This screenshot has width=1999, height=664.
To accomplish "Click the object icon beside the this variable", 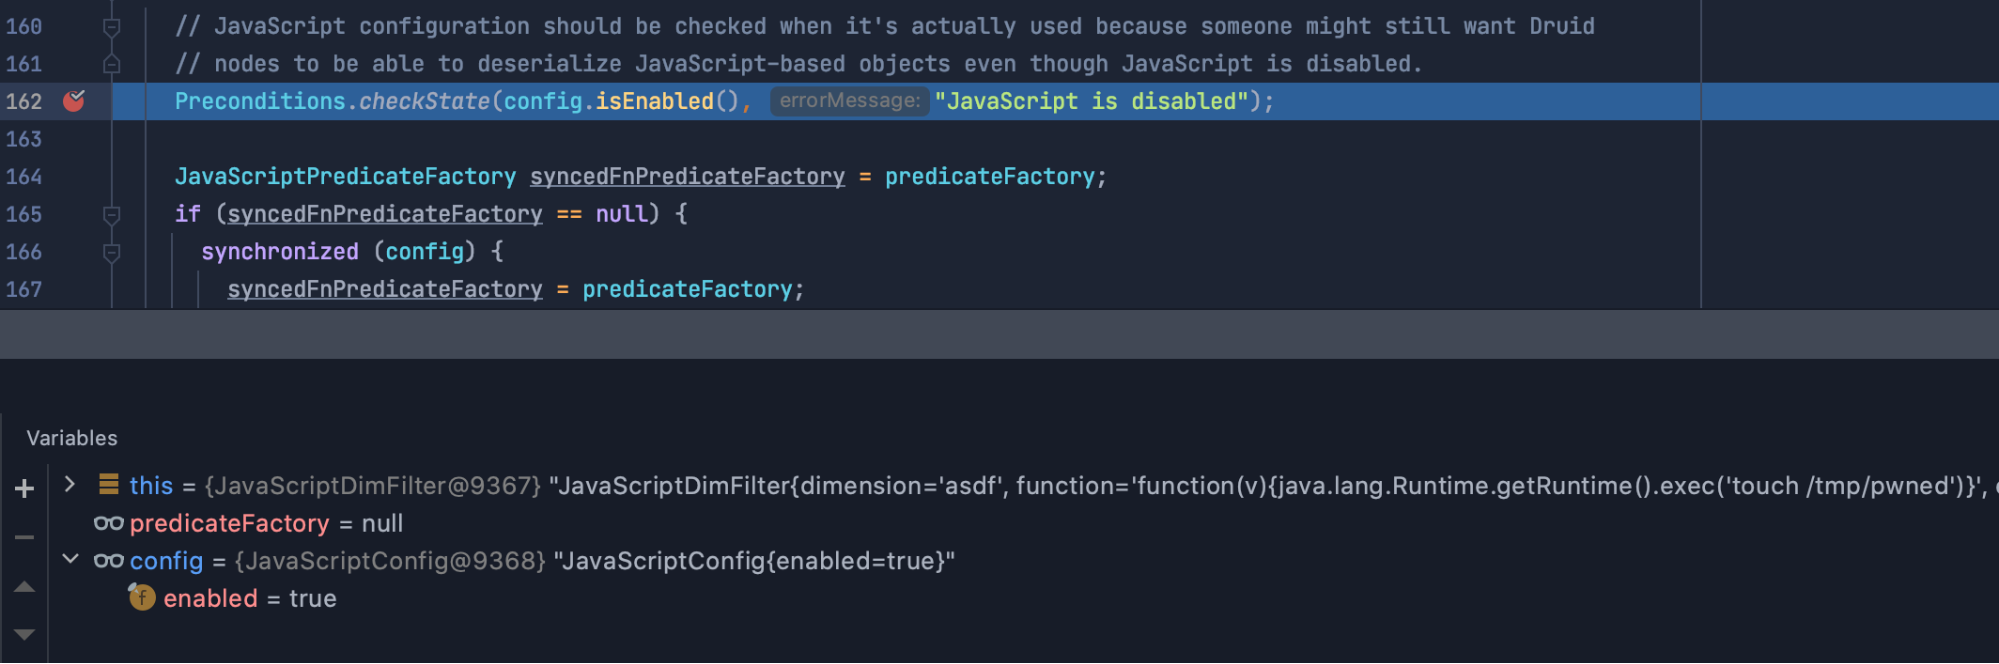I will tap(108, 485).
